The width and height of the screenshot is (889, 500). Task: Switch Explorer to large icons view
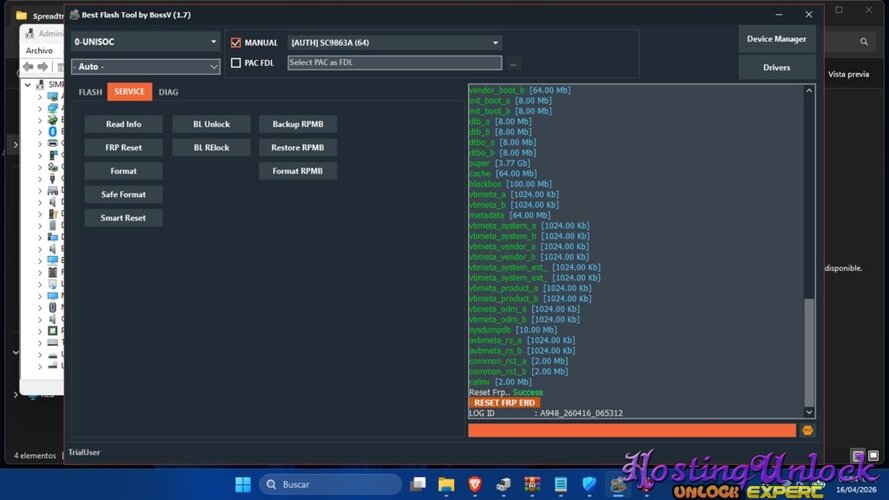click(x=873, y=456)
